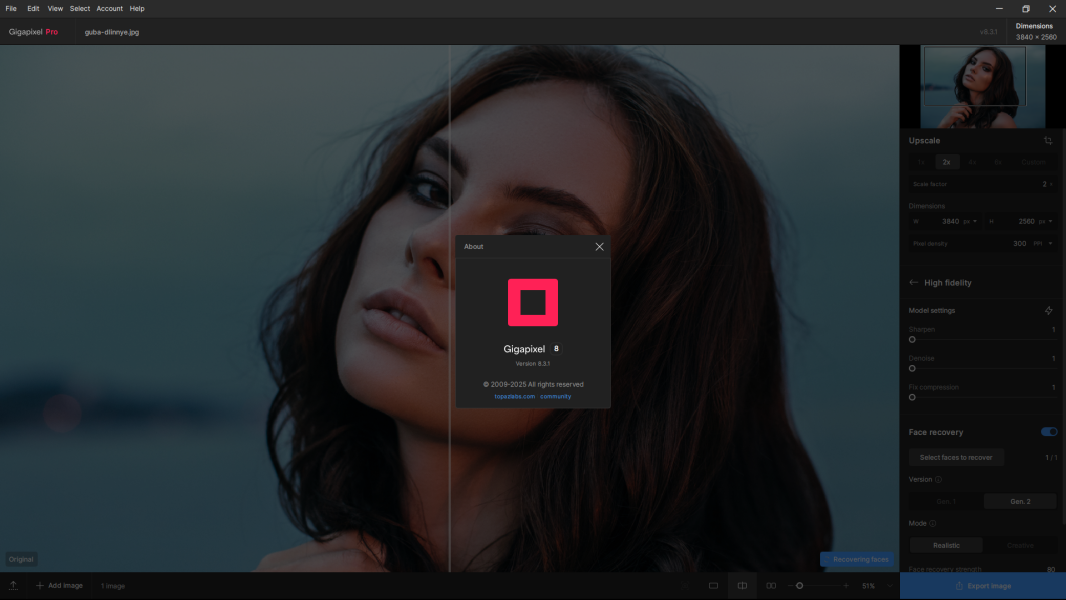1066x600 pixels.
Task: Set face recovery mode to Realistic
Action: click(946, 546)
